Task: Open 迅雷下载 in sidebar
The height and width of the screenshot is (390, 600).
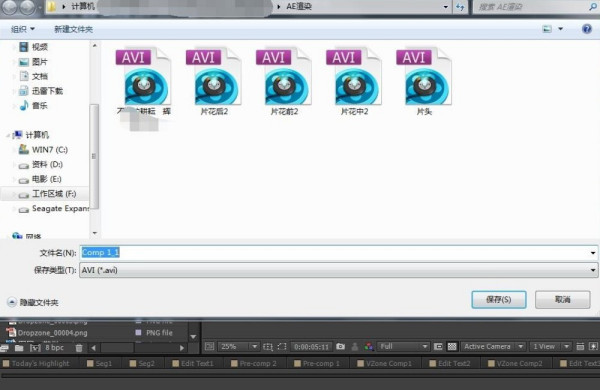Action: (41, 91)
